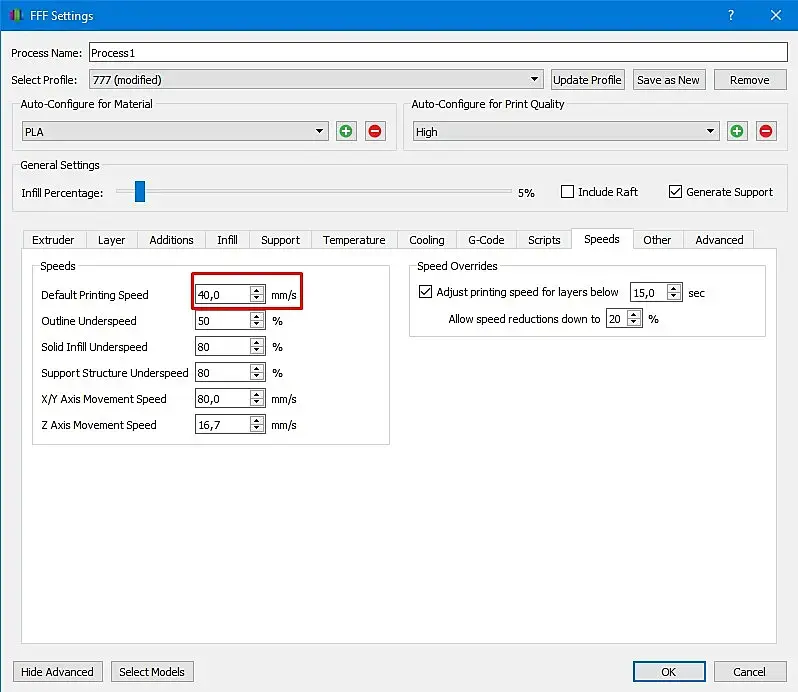Click Z Axis Movement Speed field
The width and height of the screenshot is (798, 692).
[x=223, y=424]
